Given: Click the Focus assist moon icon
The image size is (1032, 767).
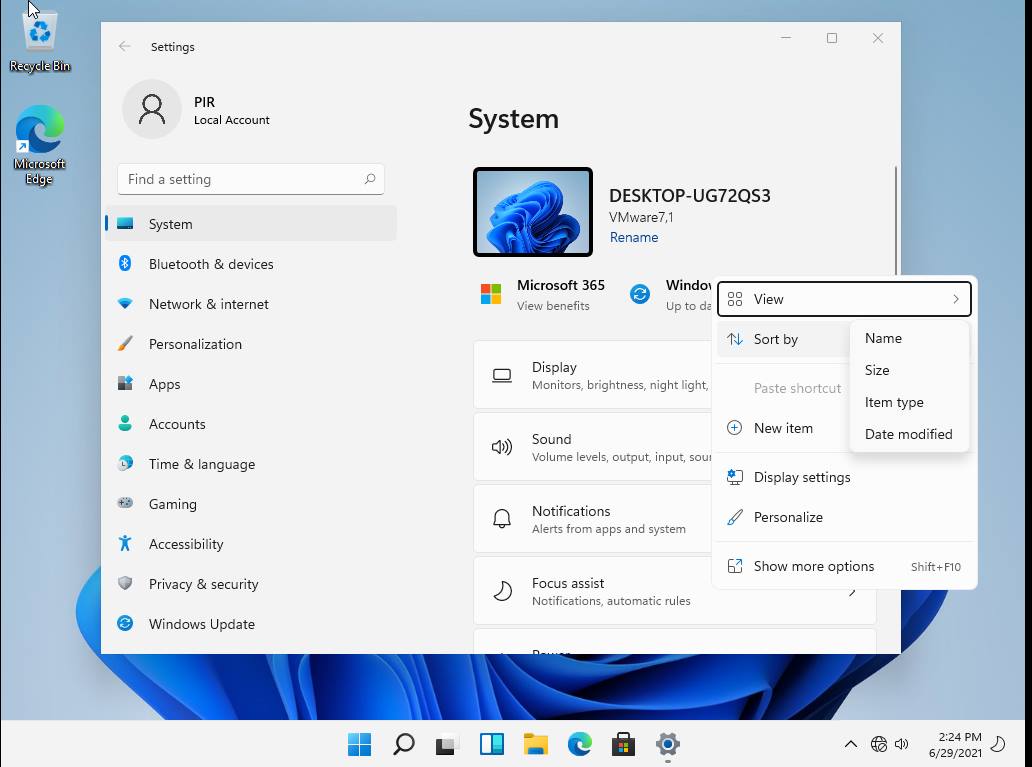Looking at the screenshot, I should [503, 591].
